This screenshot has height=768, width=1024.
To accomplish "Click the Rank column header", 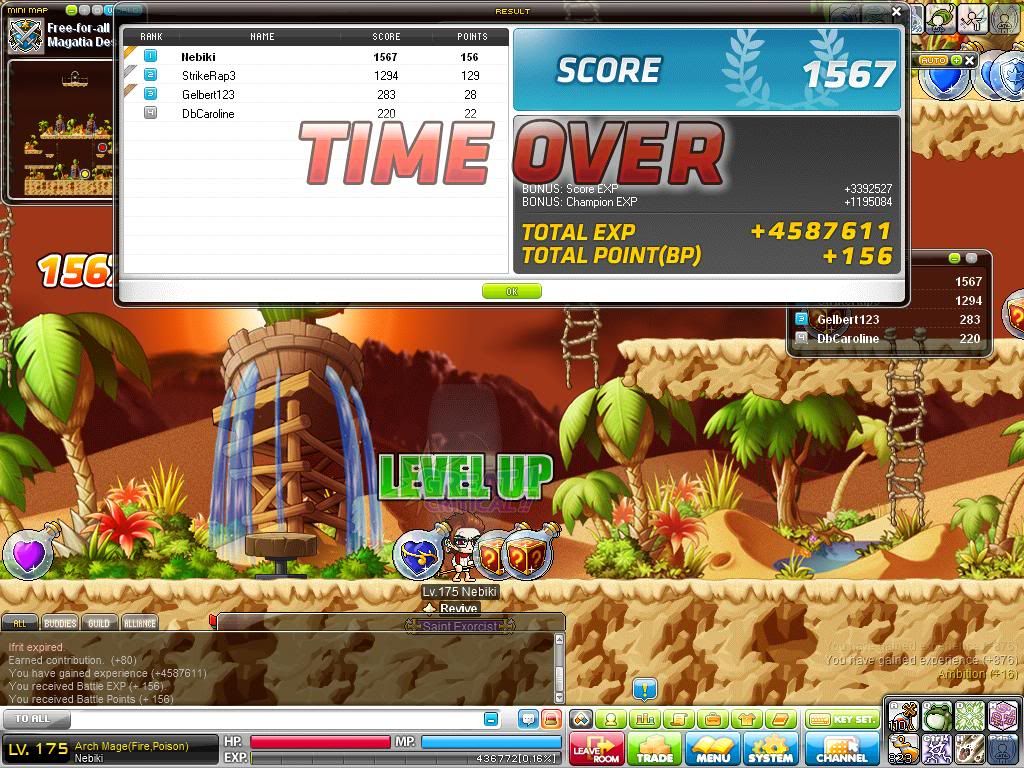I will click(152, 37).
